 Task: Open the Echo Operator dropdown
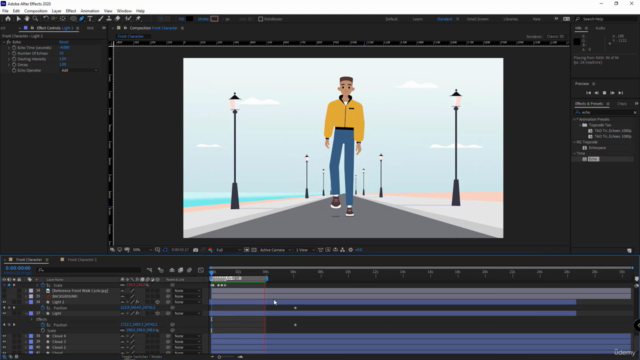pos(80,71)
